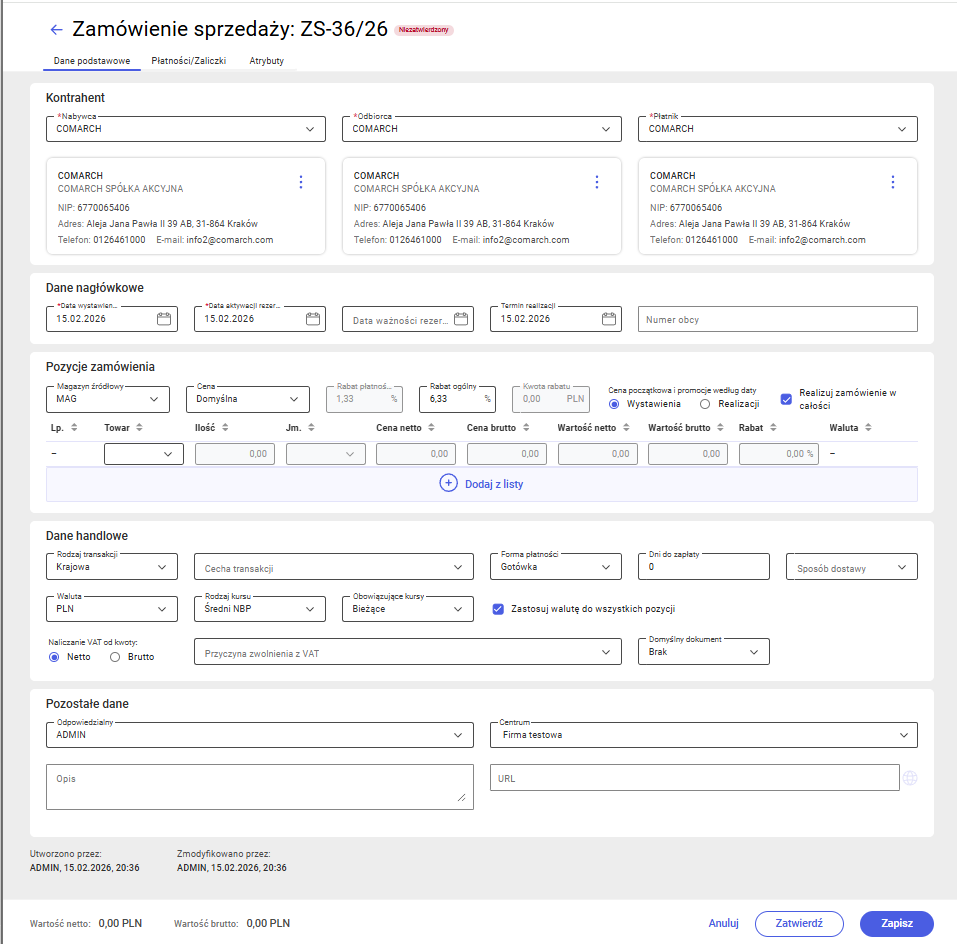
Task: Open the Atrybuty tab
Action: coord(267,61)
